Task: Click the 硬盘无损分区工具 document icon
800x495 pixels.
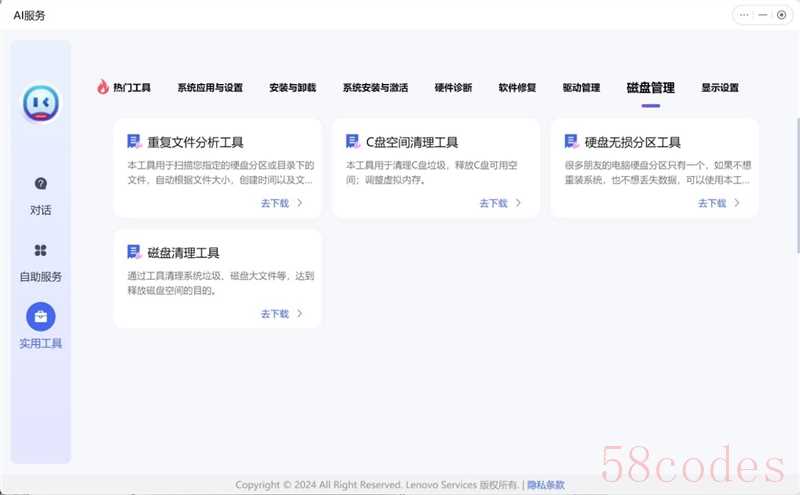Action: pos(571,142)
